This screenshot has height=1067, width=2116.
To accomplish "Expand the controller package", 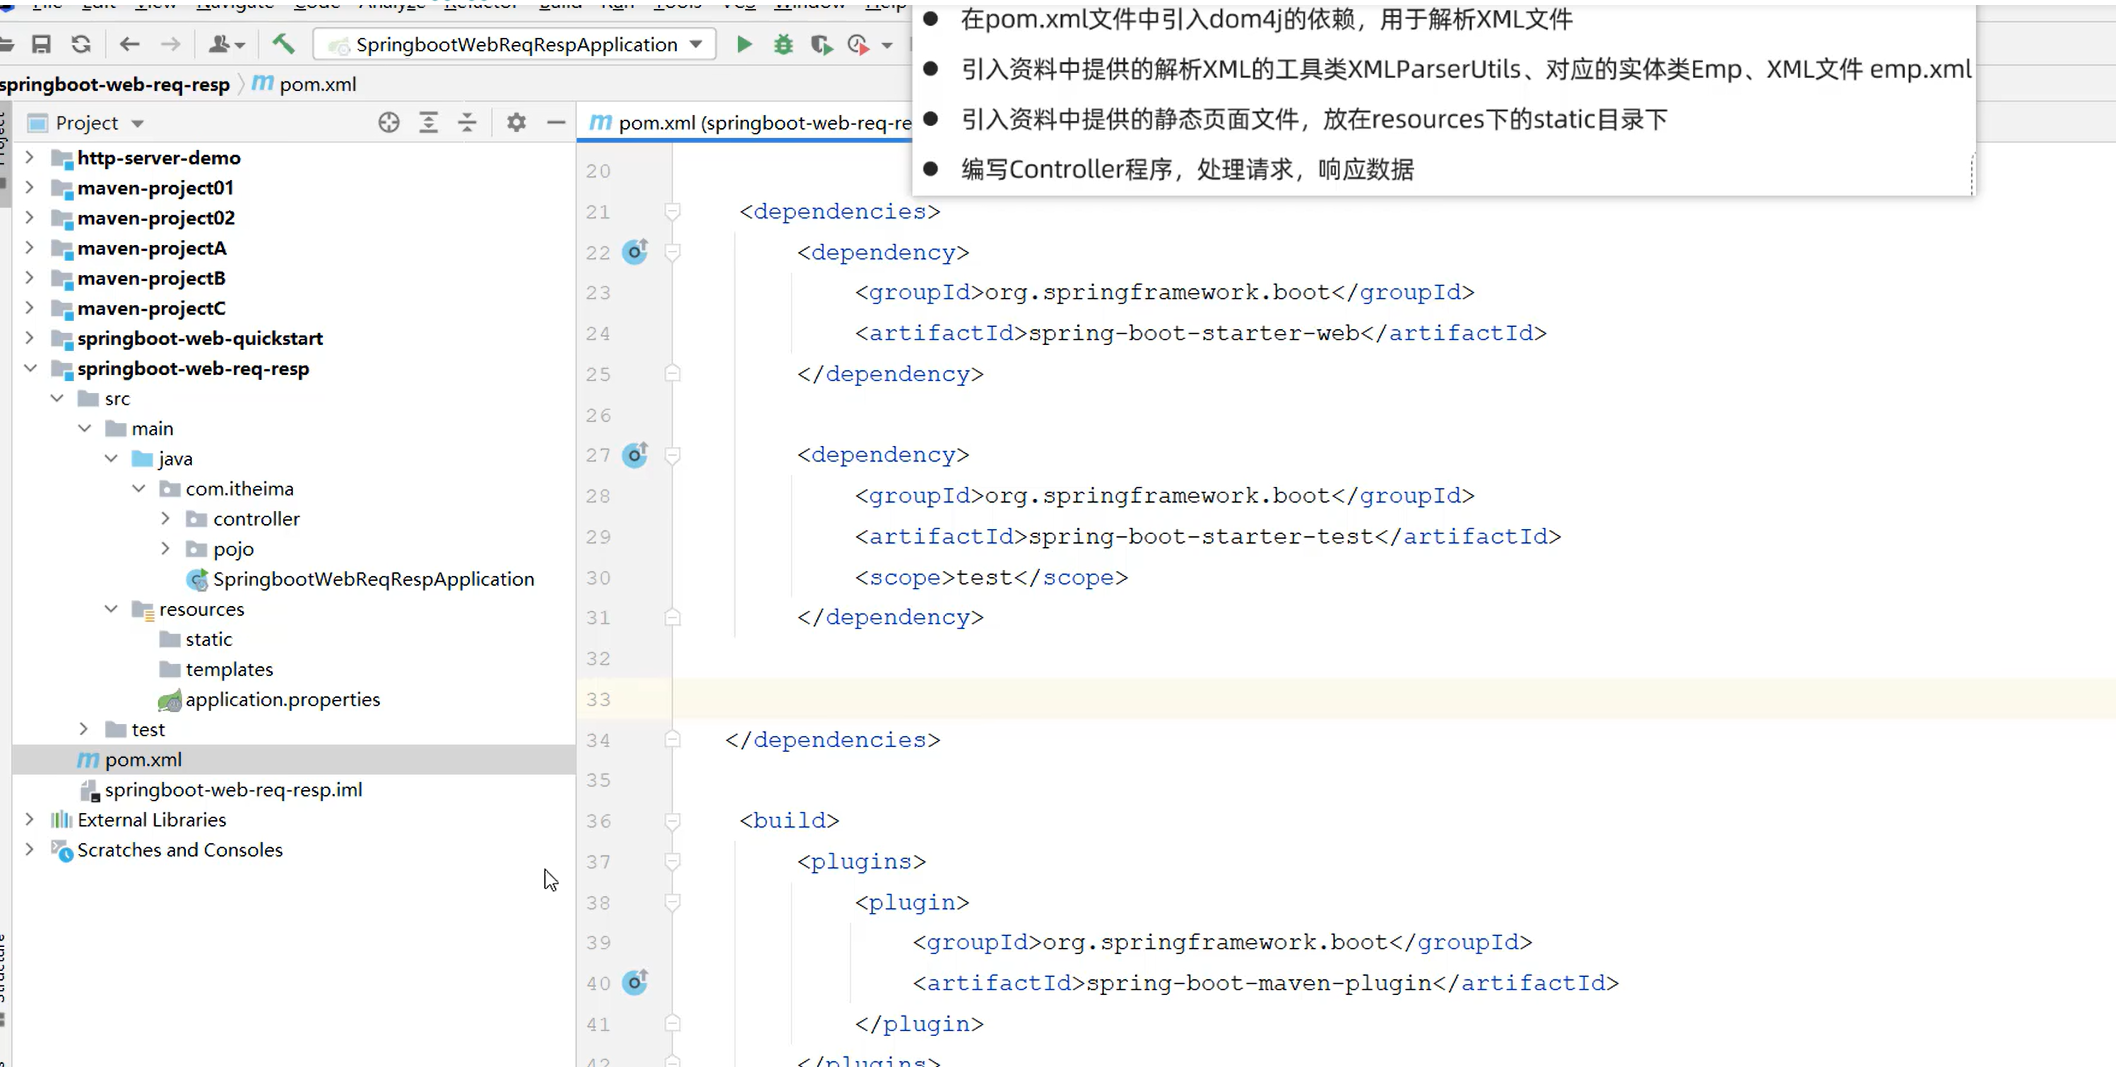I will (x=165, y=518).
